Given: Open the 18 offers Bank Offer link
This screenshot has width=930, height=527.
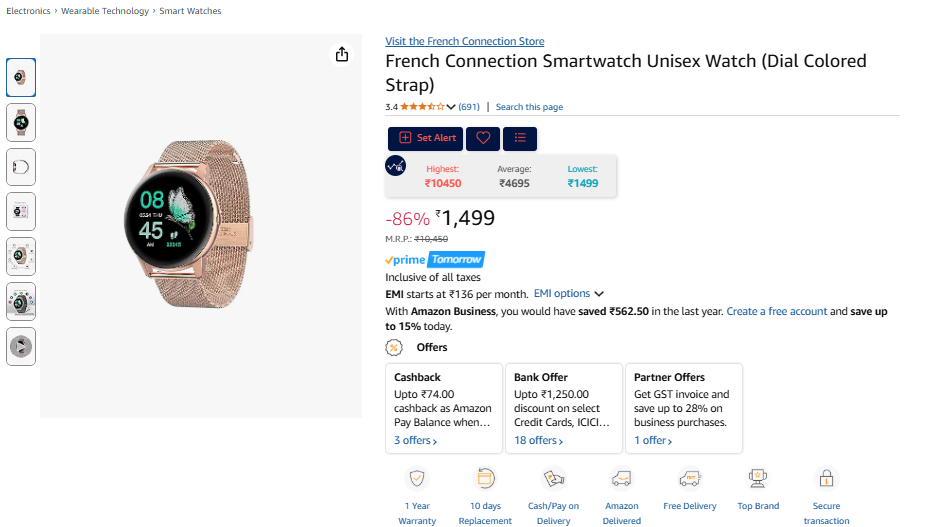Looking at the screenshot, I should tap(538, 441).
